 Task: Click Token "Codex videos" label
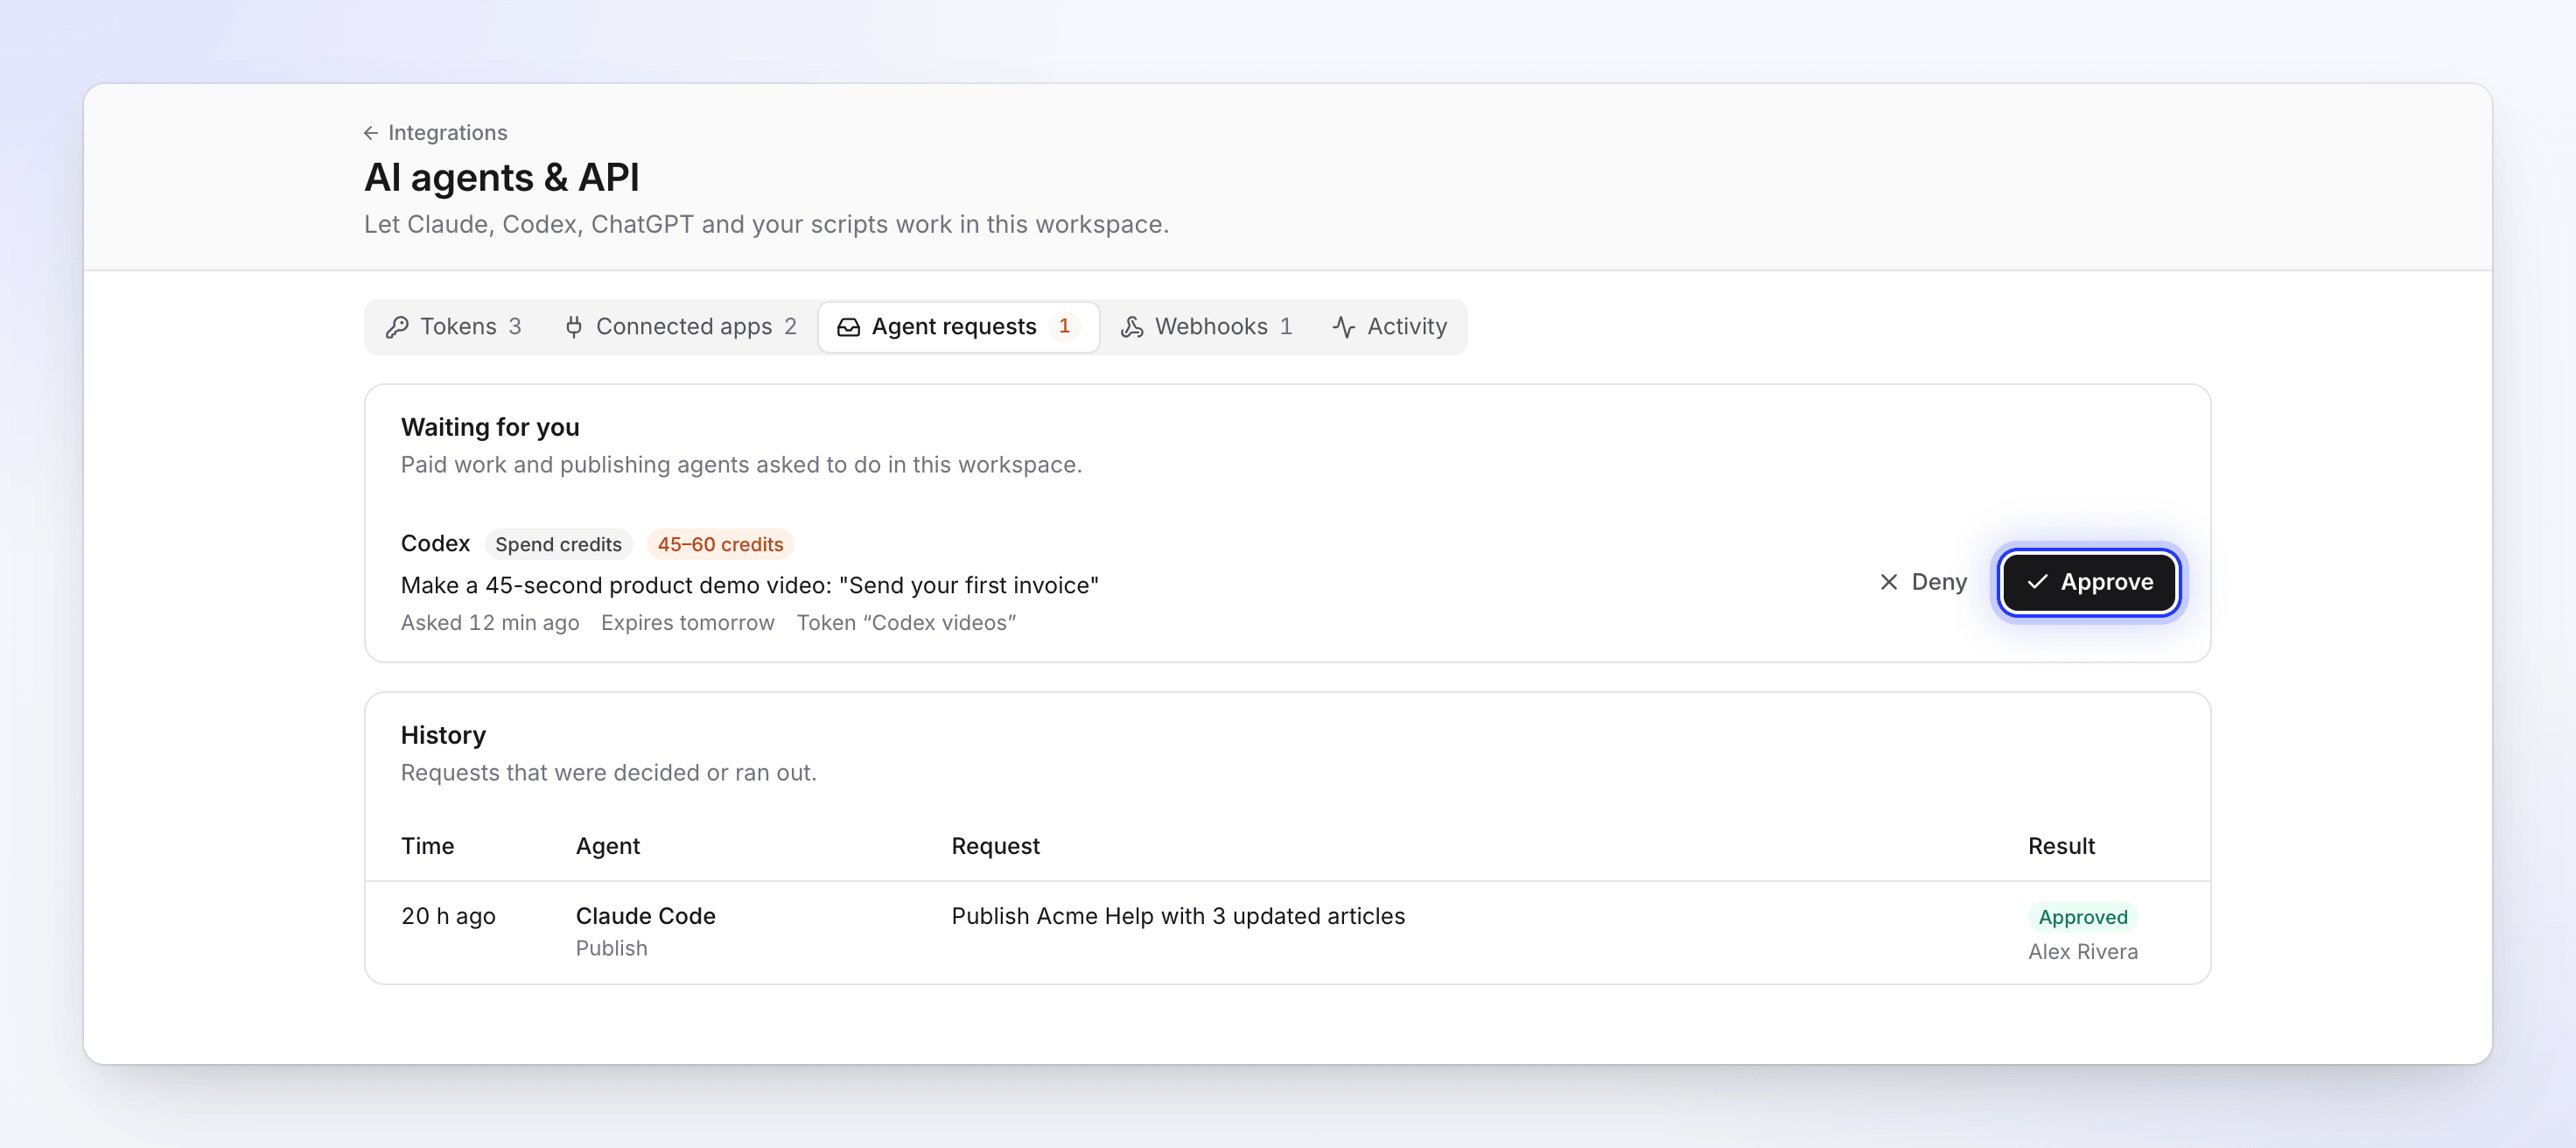[906, 622]
